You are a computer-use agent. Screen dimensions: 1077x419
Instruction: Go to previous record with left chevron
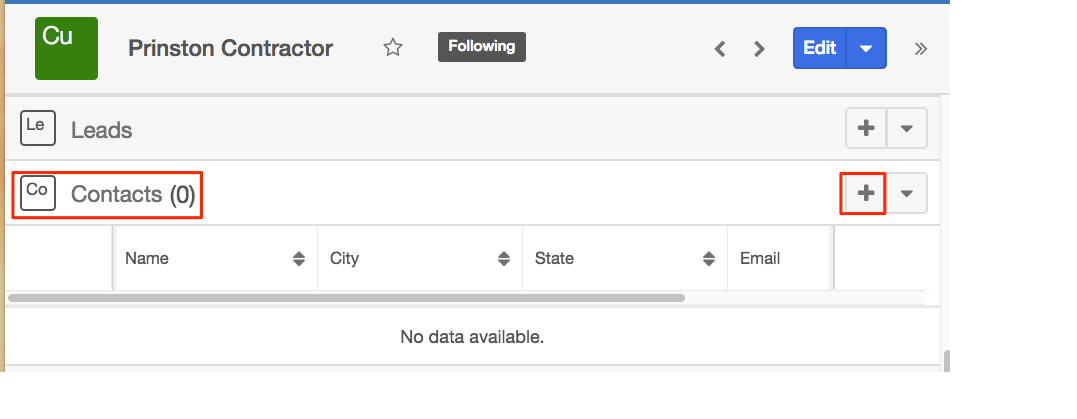720,49
